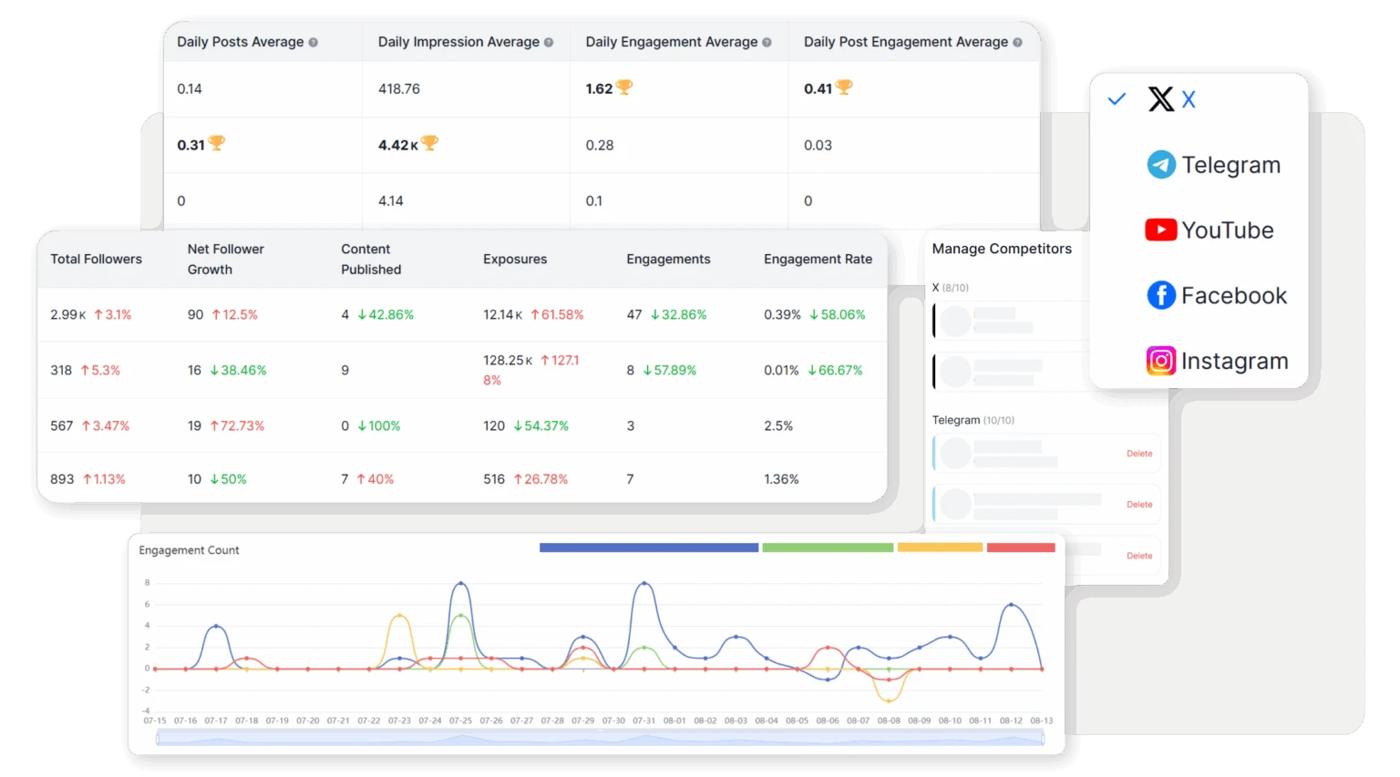
Task: Select second X competitor placeholder card
Action: pos(1010,371)
